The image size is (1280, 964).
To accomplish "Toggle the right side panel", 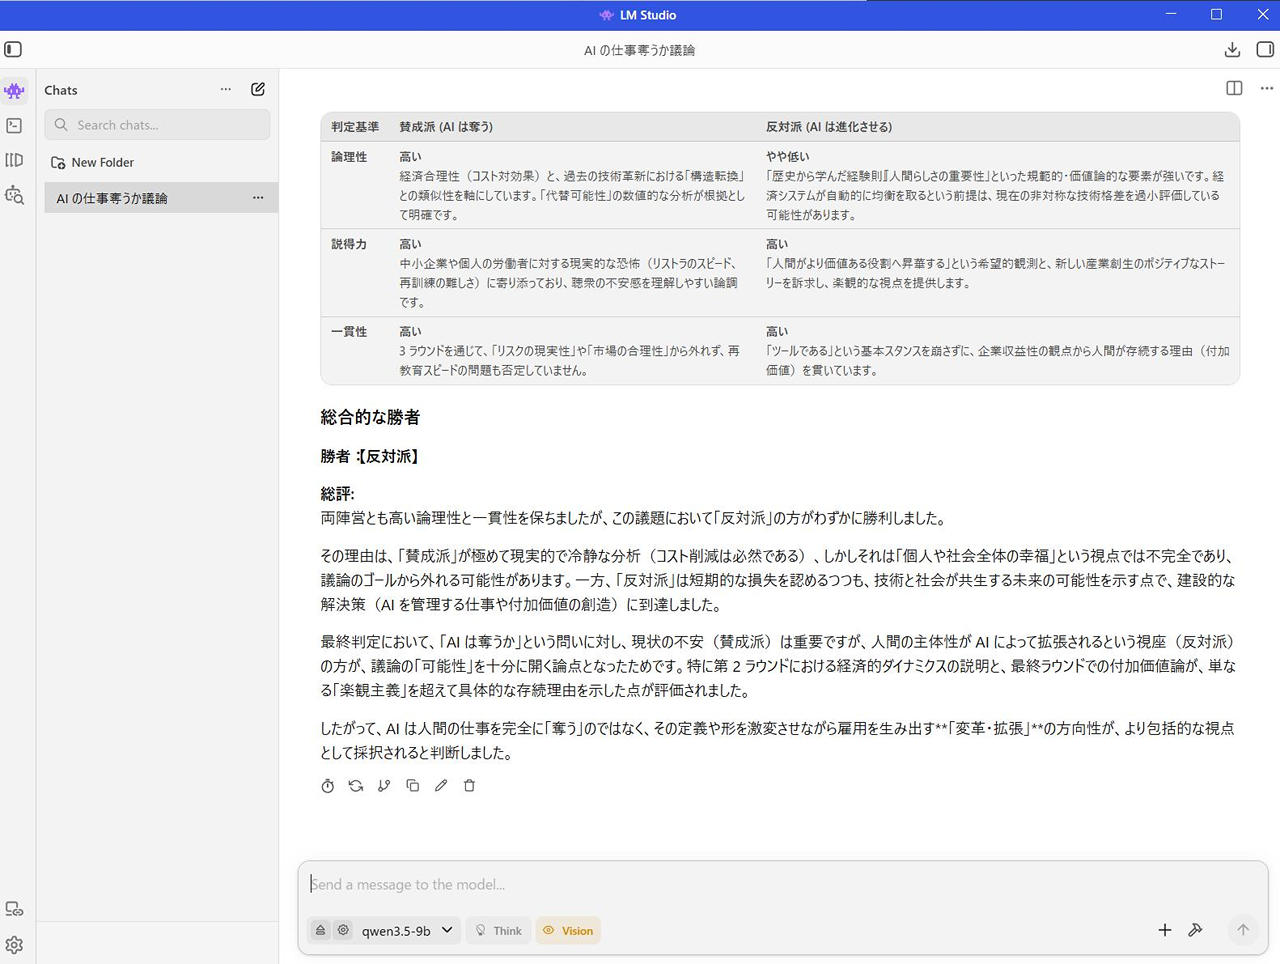I will coord(1265,49).
